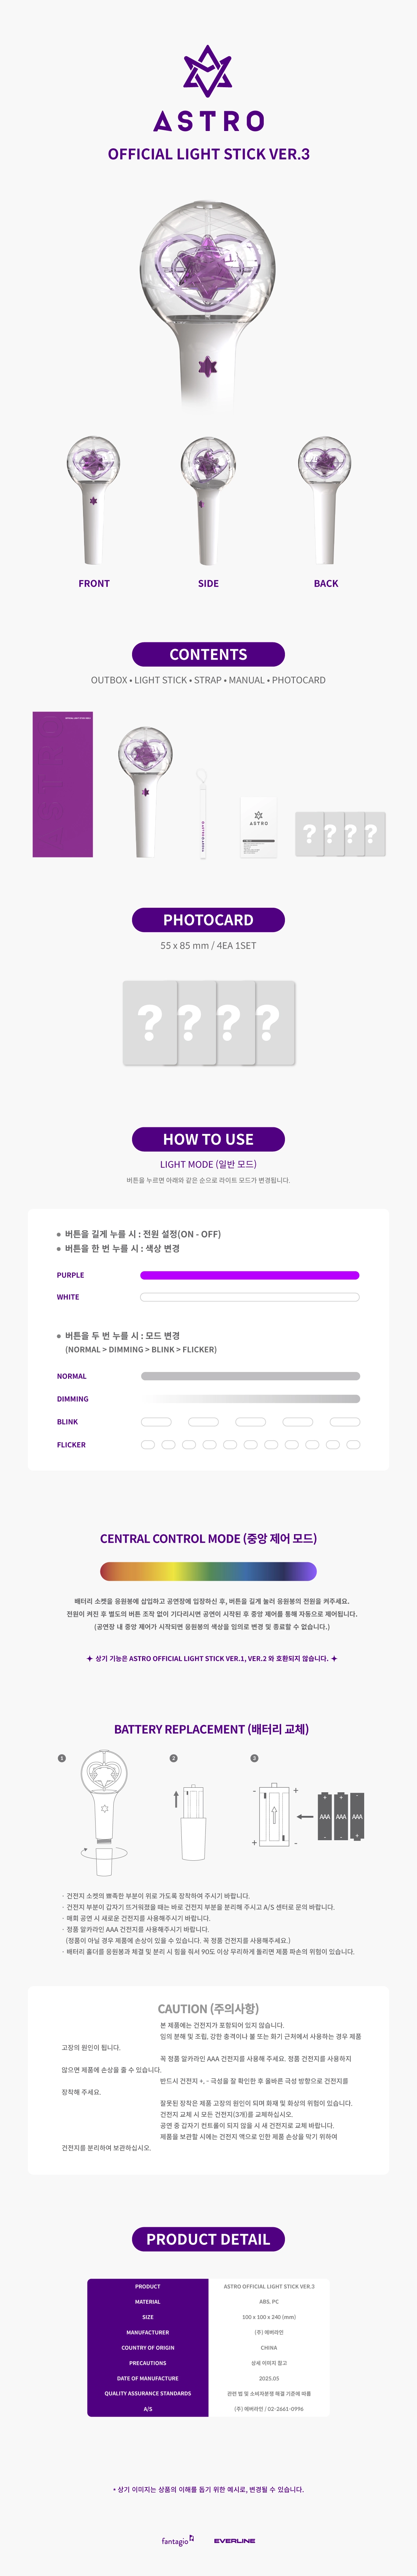Click the CONTENTS heading badge
This screenshot has height=2576, width=417.
point(208,654)
